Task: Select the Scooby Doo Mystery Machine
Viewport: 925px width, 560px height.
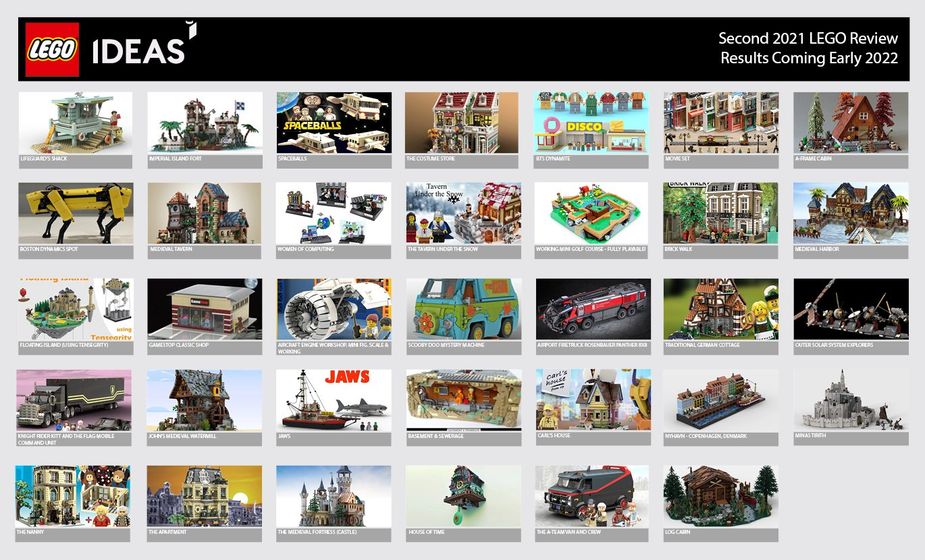Action: pyautogui.click(x=462, y=309)
